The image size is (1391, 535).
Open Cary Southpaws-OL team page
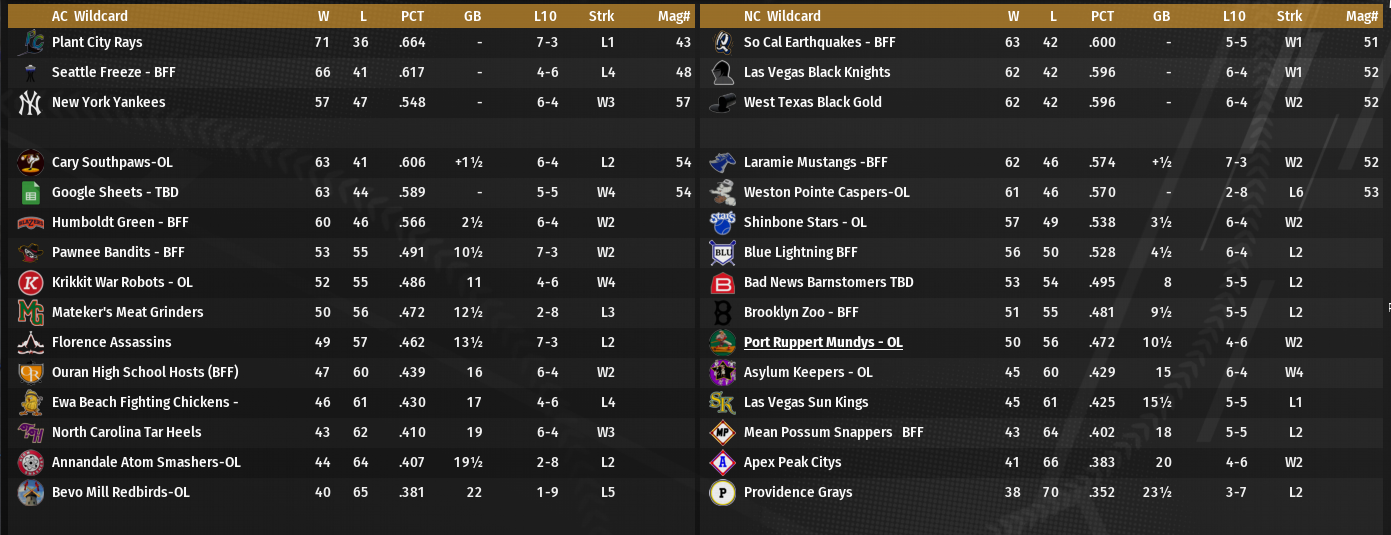(x=112, y=162)
